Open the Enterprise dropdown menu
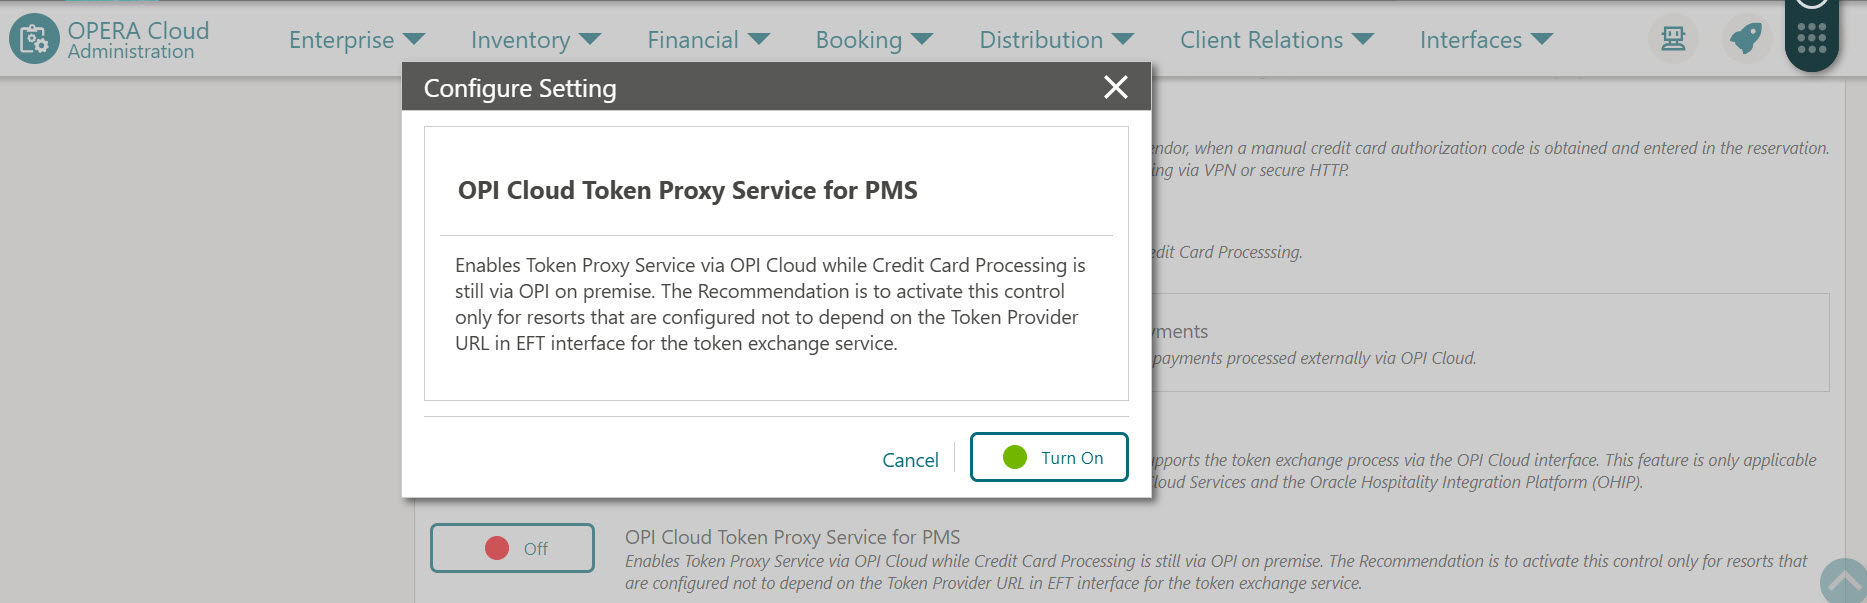Image resolution: width=1867 pixels, height=603 pixels. [356, 39]
